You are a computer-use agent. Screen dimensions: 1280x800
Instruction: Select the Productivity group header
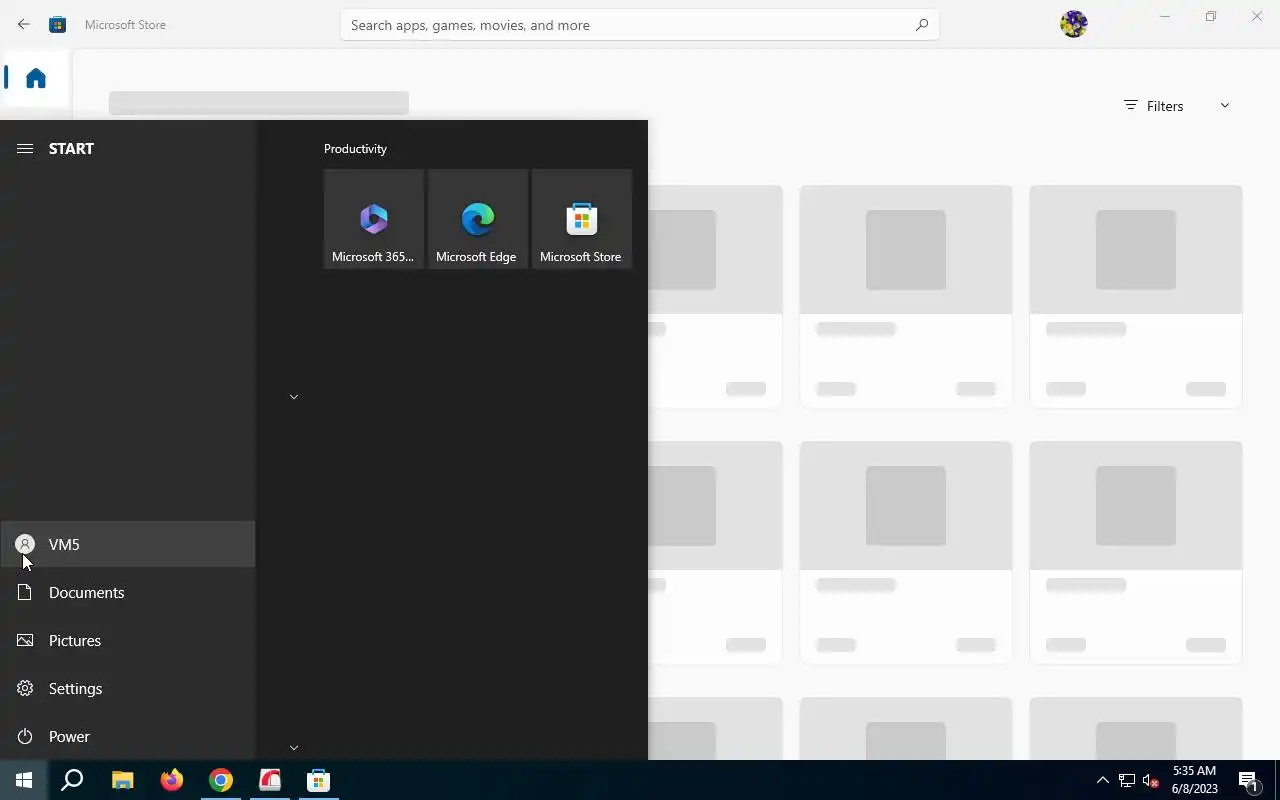point(355,149)
